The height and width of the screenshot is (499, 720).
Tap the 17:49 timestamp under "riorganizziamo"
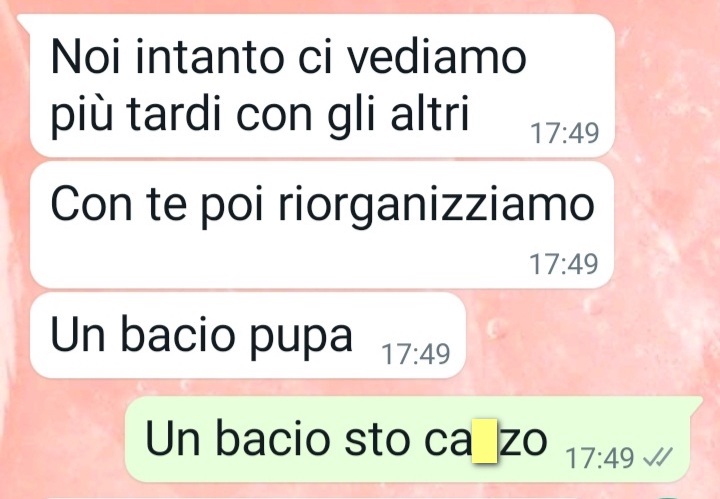tap(564, 264)
